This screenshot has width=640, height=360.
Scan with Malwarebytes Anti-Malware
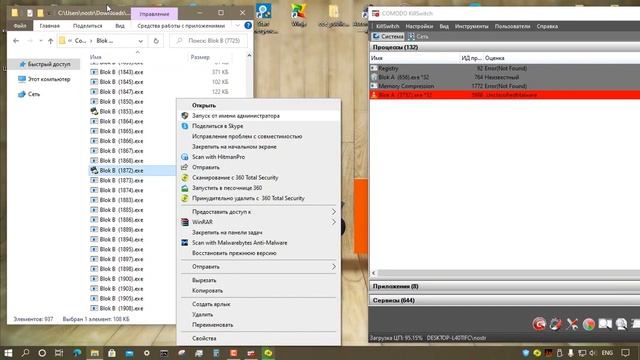(240, 242)
